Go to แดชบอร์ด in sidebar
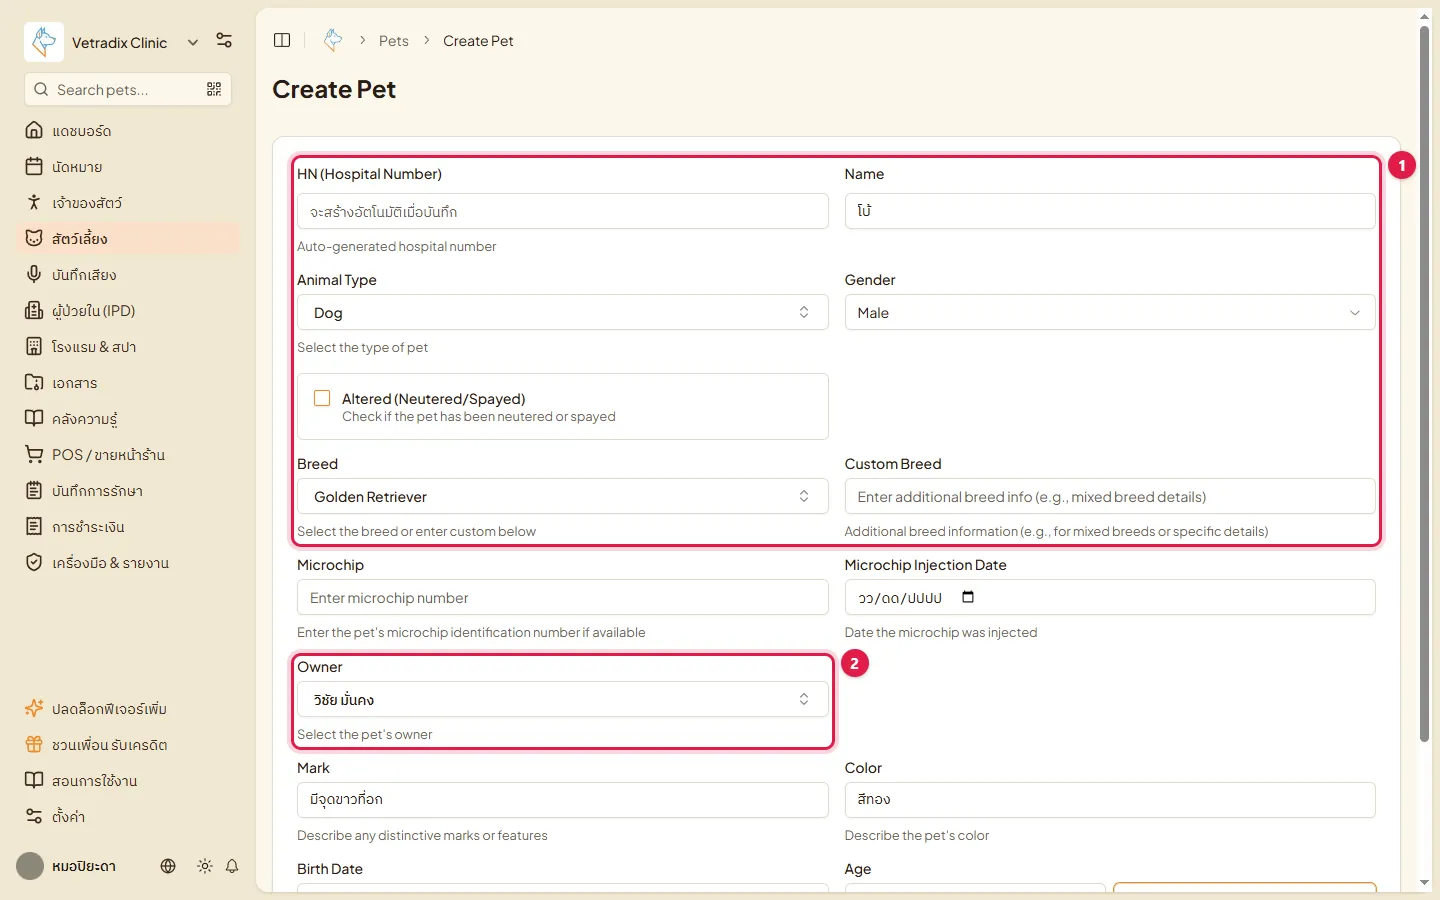Viewport: 1440px width, 900px height. coord(128,131)
